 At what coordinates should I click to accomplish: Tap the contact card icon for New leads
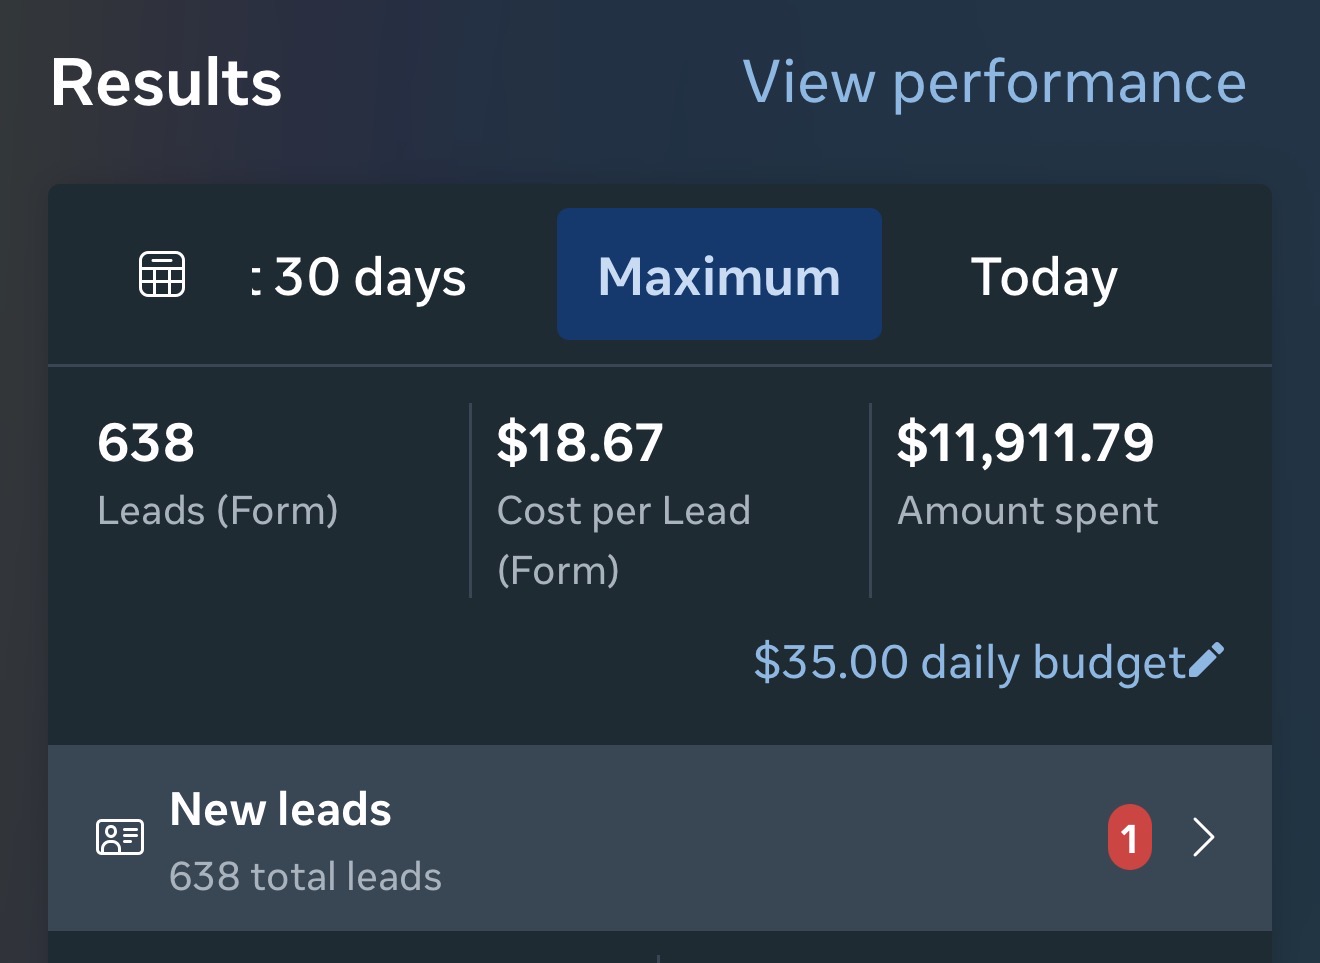coord(120,837)
